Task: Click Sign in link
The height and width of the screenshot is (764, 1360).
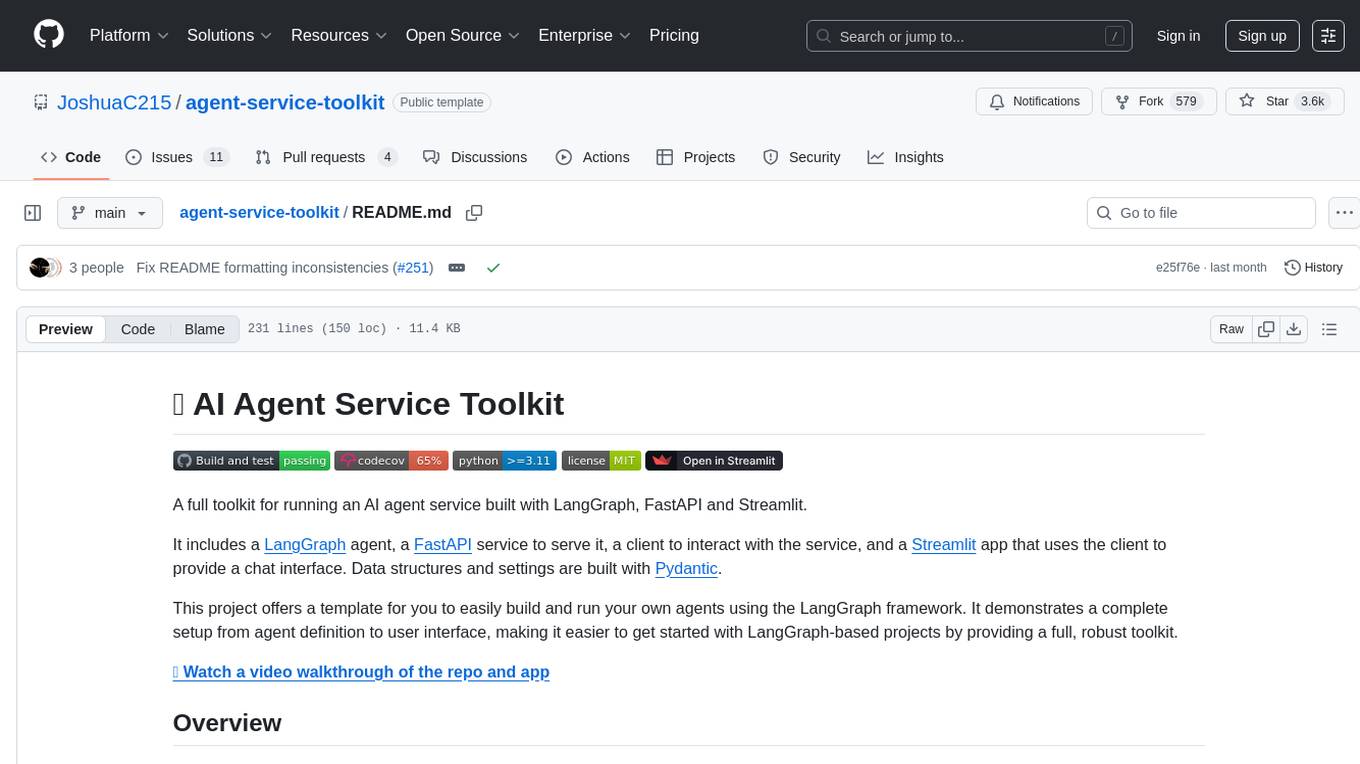Action: click(x=1178, y=36)
